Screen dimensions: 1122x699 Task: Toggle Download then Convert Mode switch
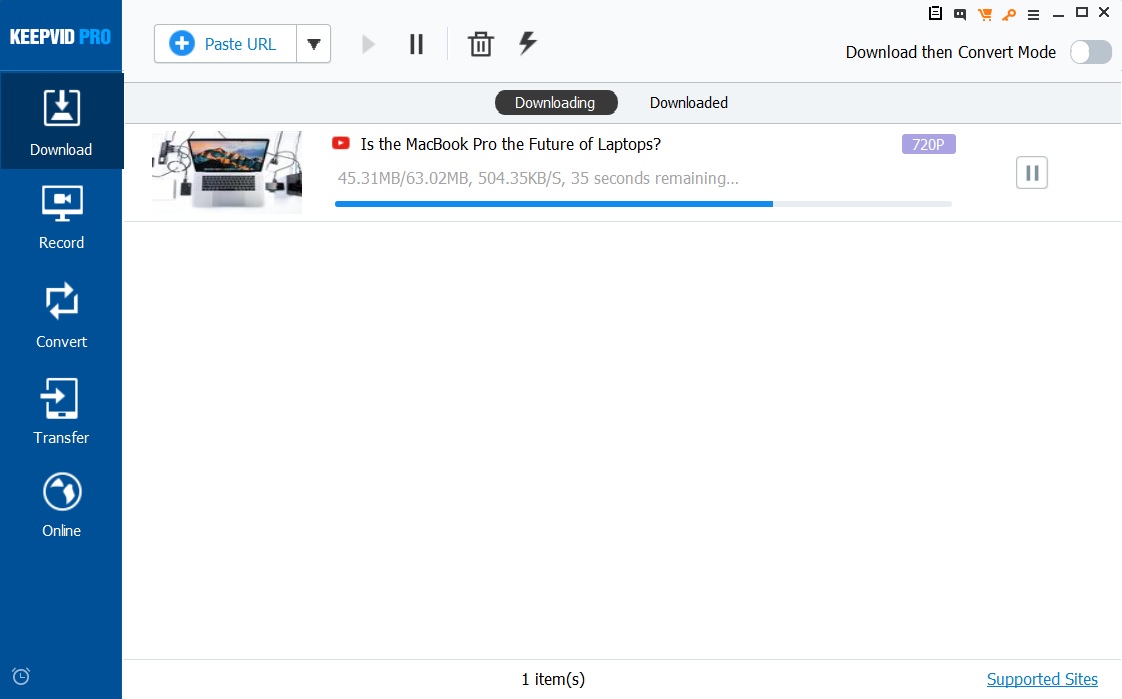click(1091, 52)
